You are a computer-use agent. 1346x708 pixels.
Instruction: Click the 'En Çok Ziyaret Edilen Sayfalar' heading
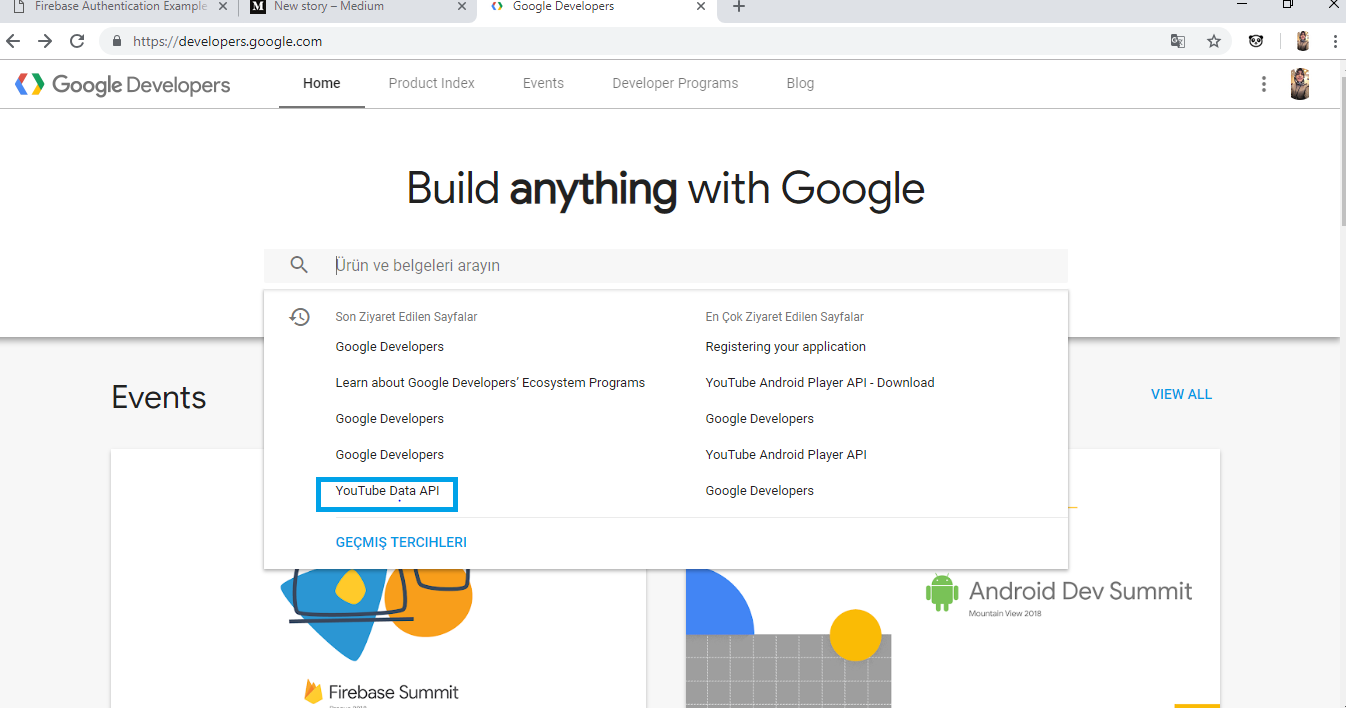pos(785,317)
